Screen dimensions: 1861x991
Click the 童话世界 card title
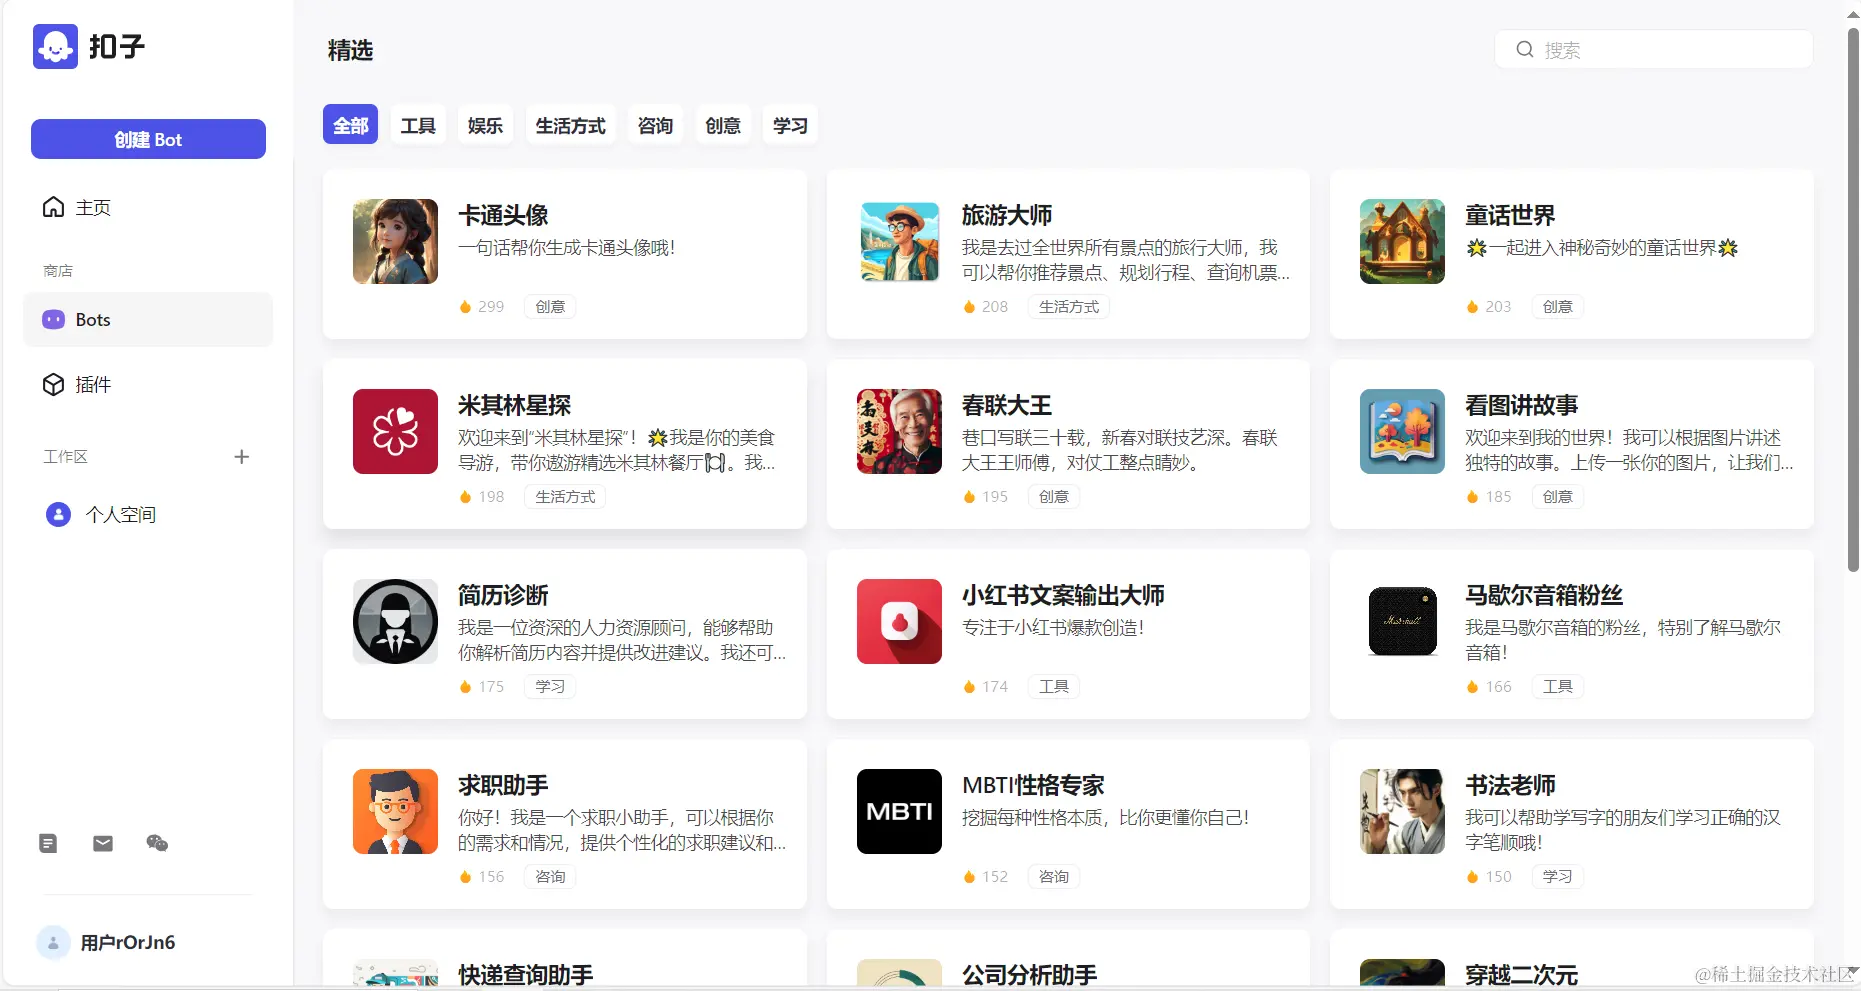click(1510, 215)
